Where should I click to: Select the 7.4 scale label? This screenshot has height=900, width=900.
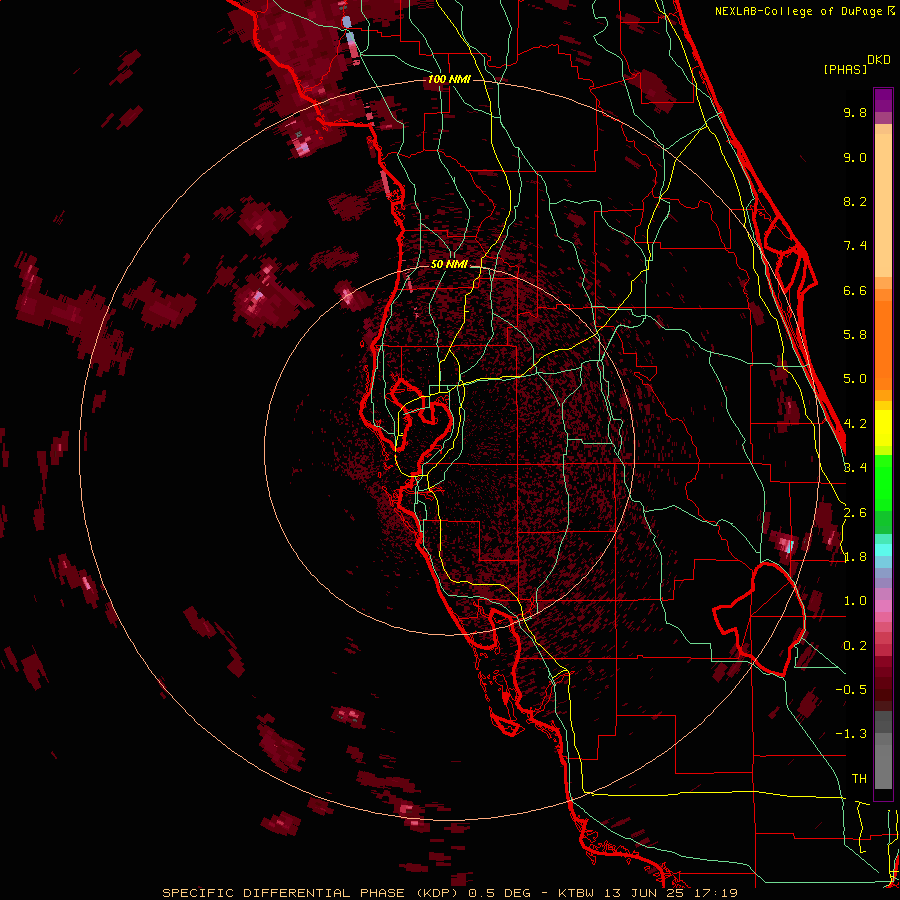855,246
